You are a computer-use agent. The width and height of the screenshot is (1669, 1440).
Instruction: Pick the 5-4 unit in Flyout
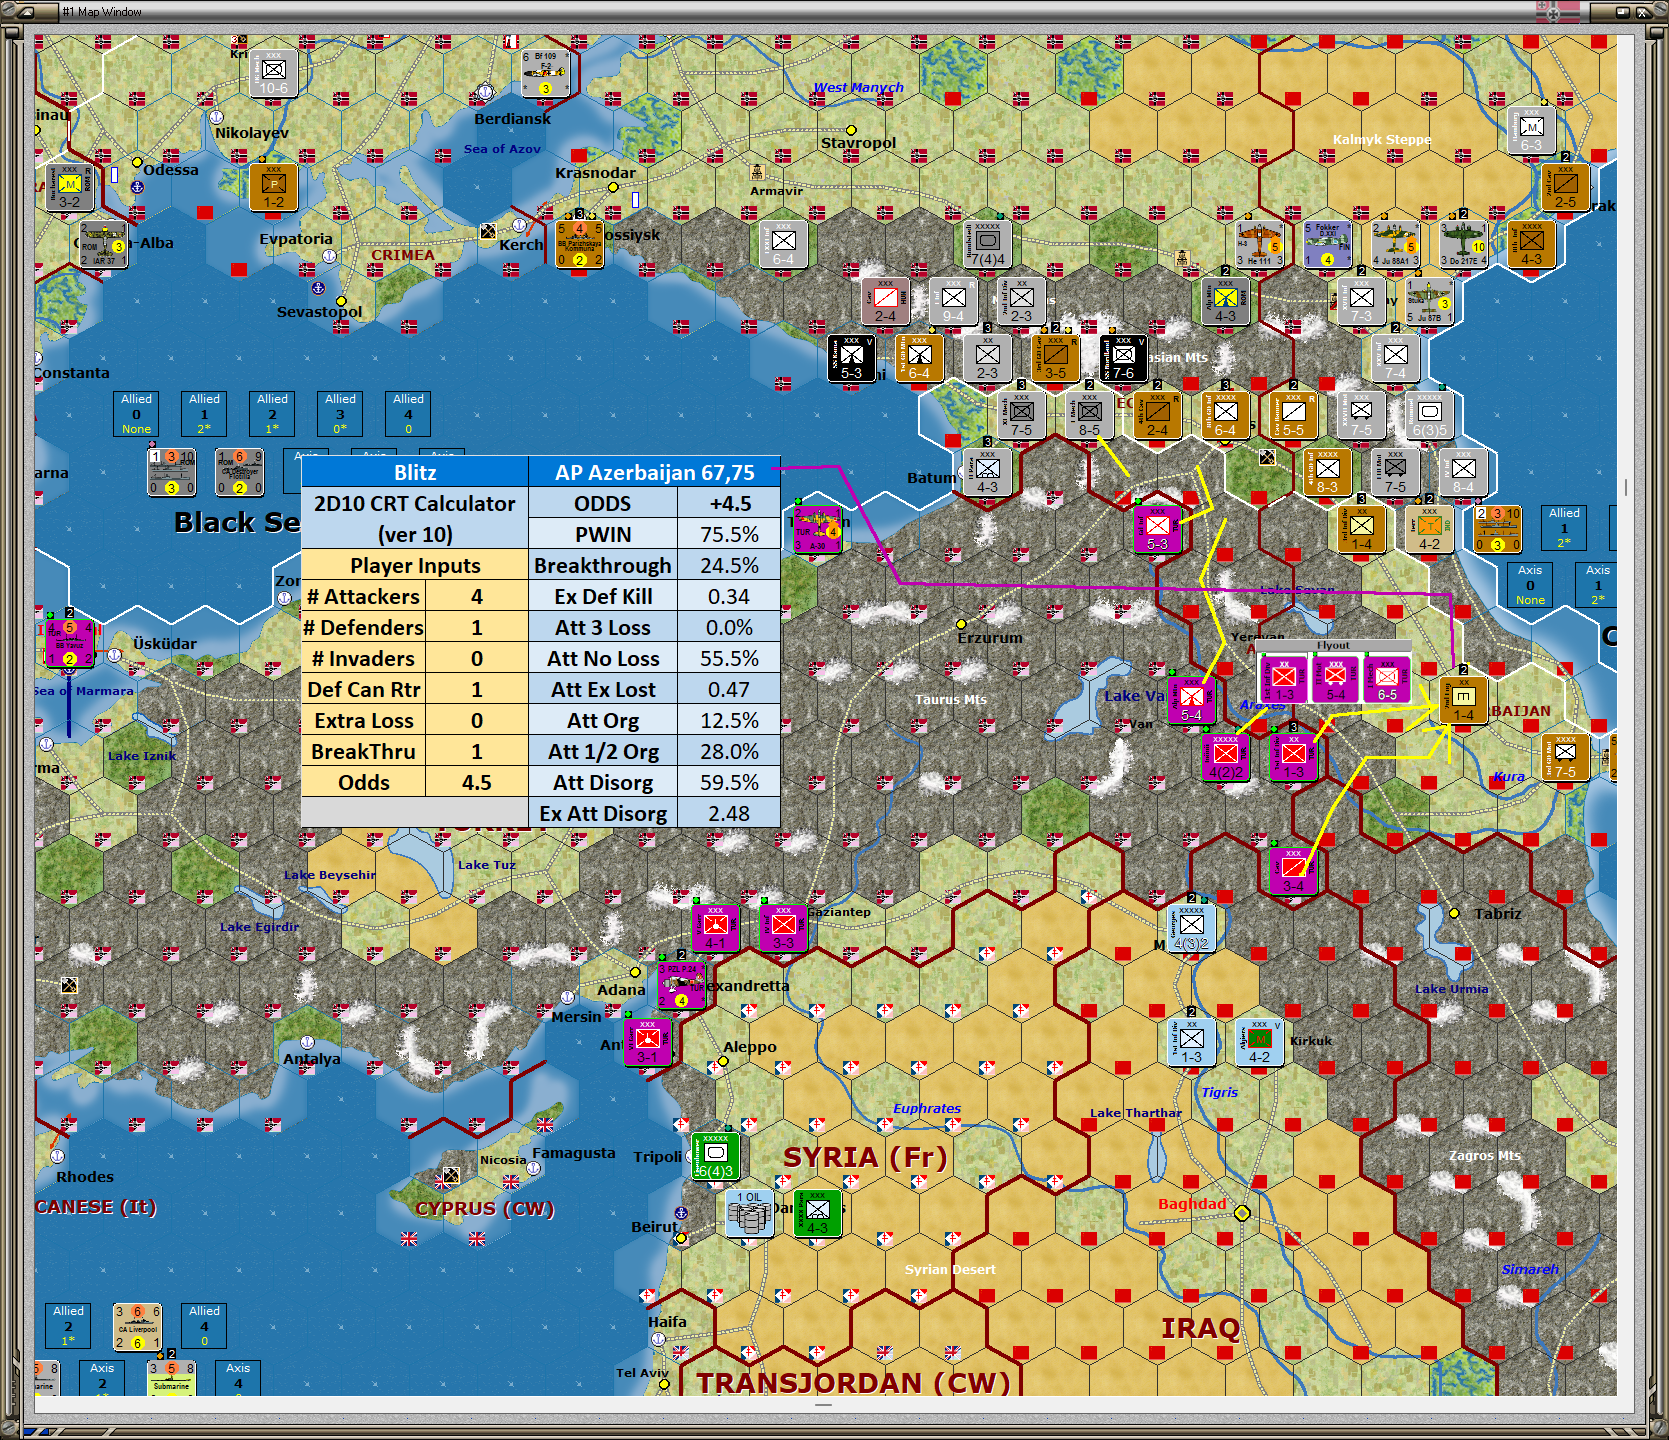[x=1335, y=679]
